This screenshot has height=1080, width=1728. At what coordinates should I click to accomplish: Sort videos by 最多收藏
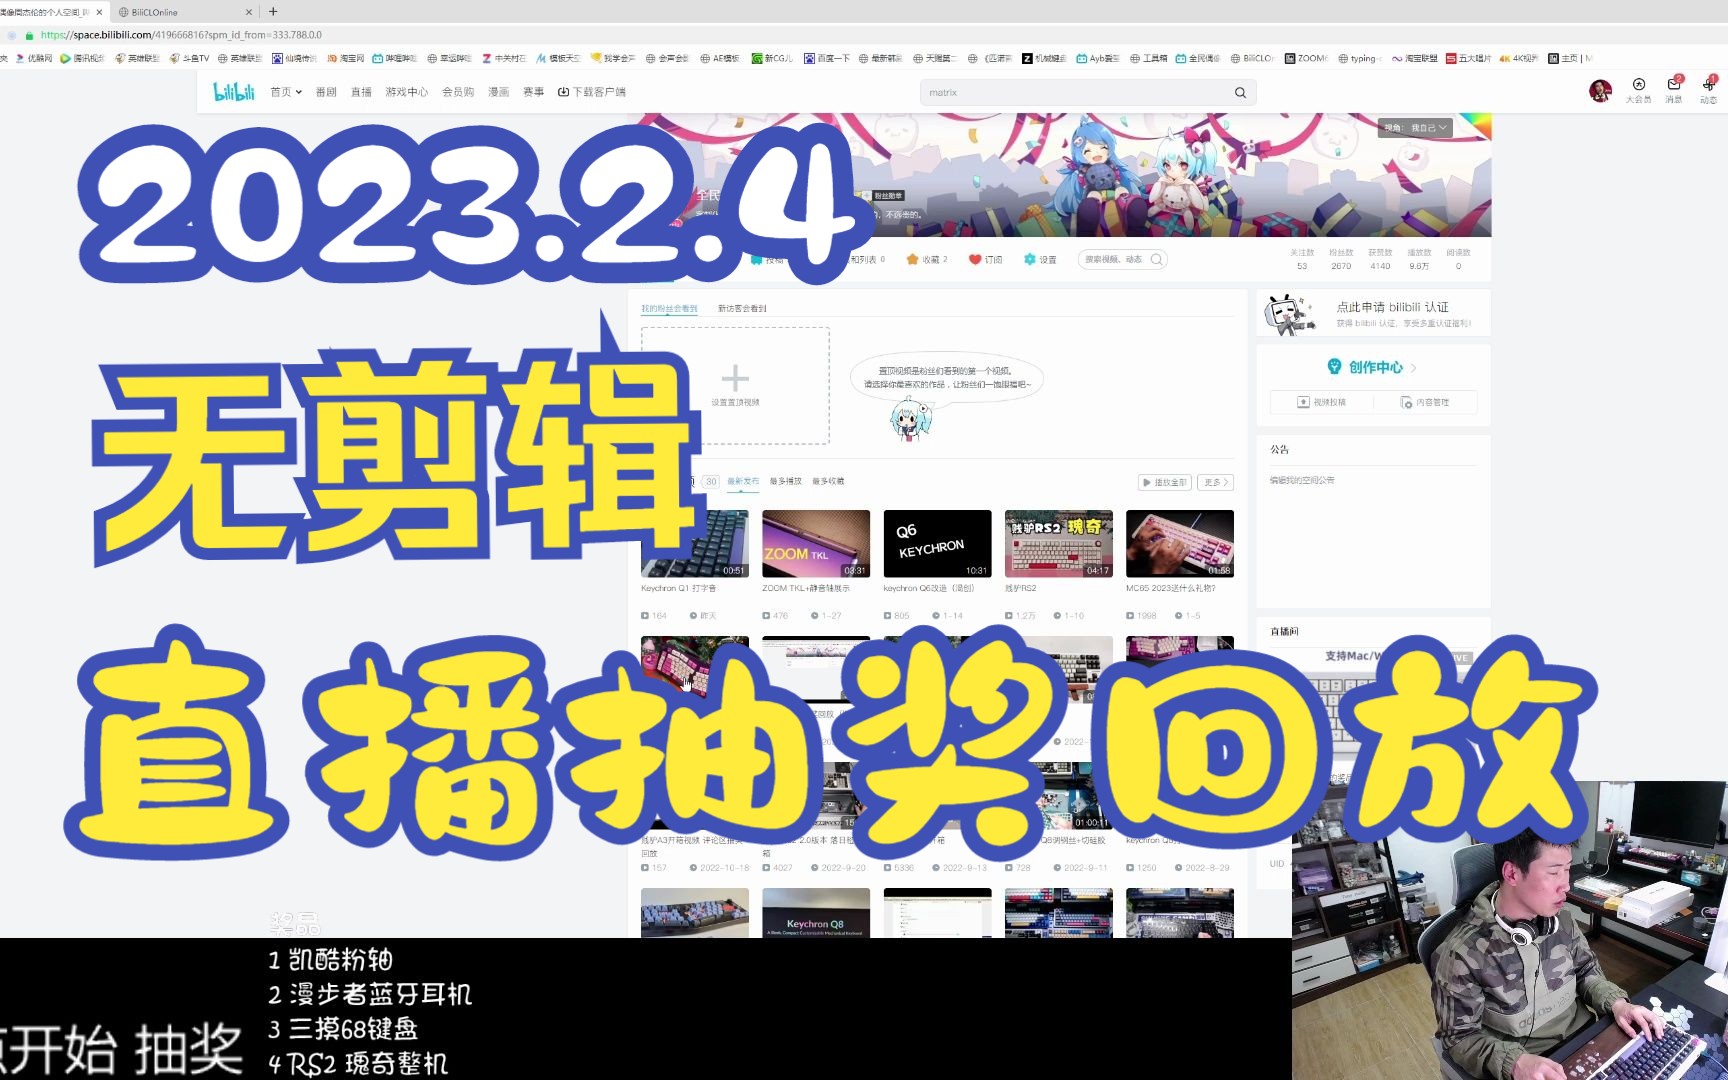[828, 481]
